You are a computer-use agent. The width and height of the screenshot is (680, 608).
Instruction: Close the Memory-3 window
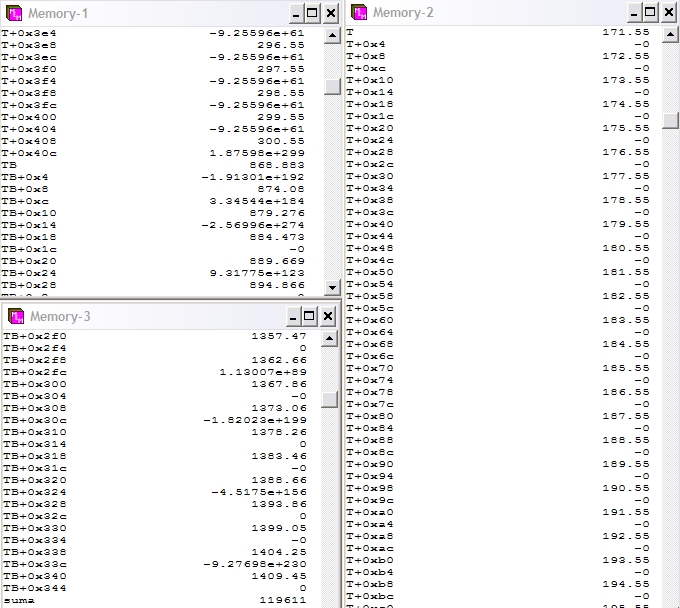(x=329, y=317)
